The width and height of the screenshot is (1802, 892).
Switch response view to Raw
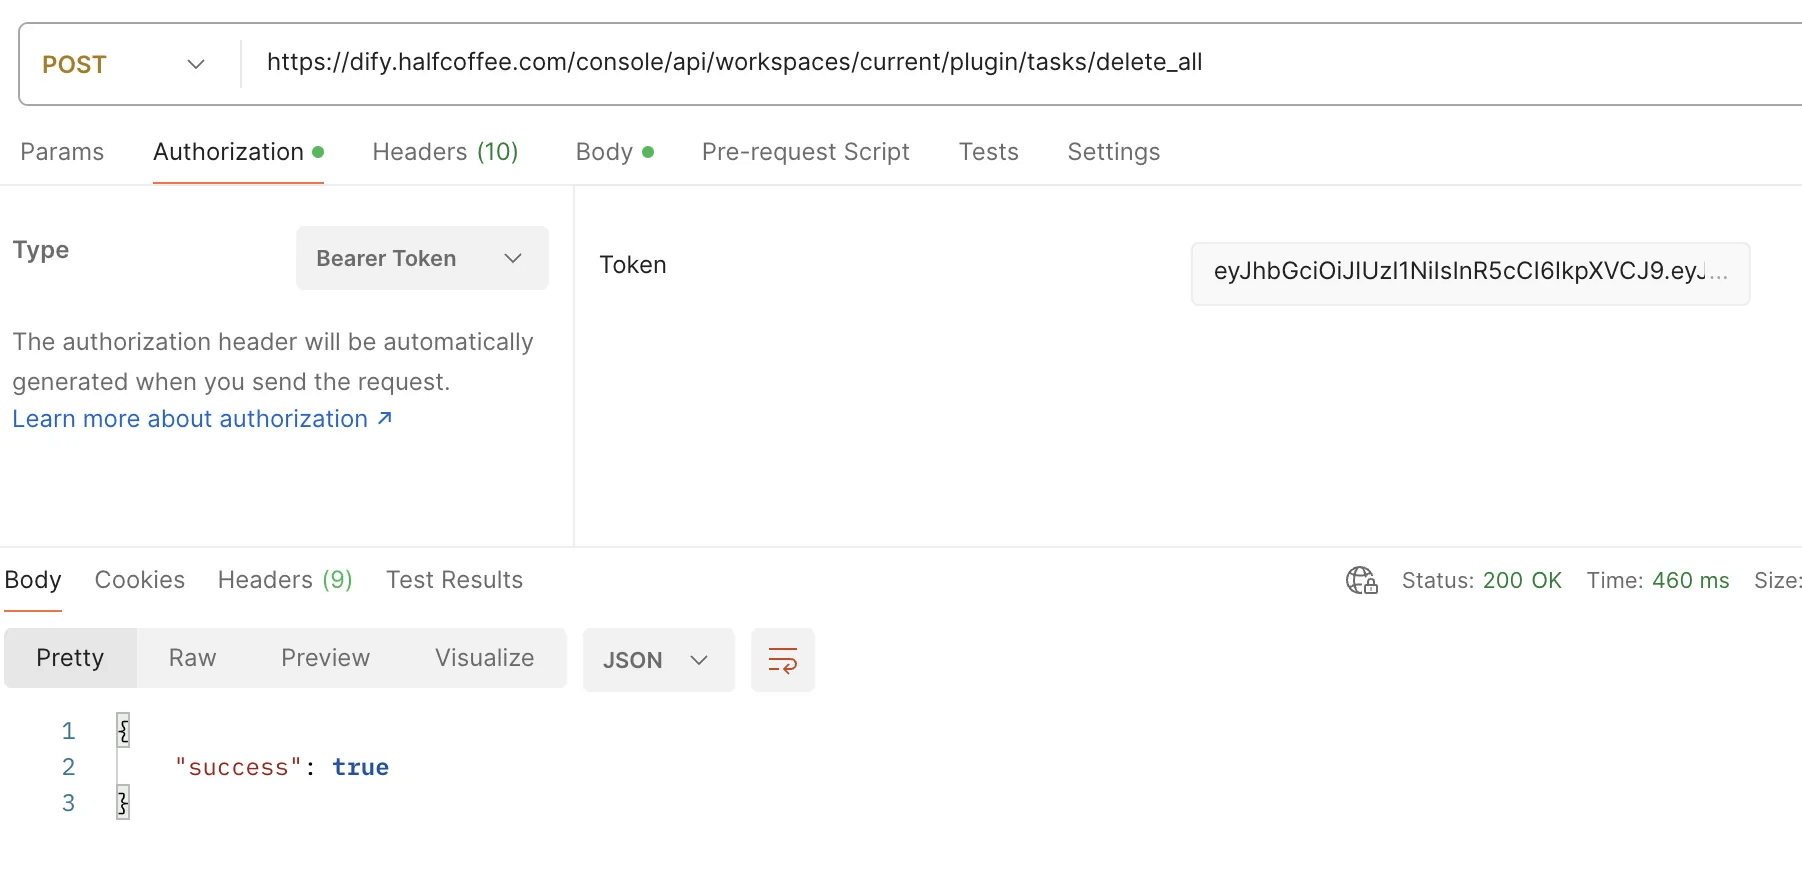point(192,658)
